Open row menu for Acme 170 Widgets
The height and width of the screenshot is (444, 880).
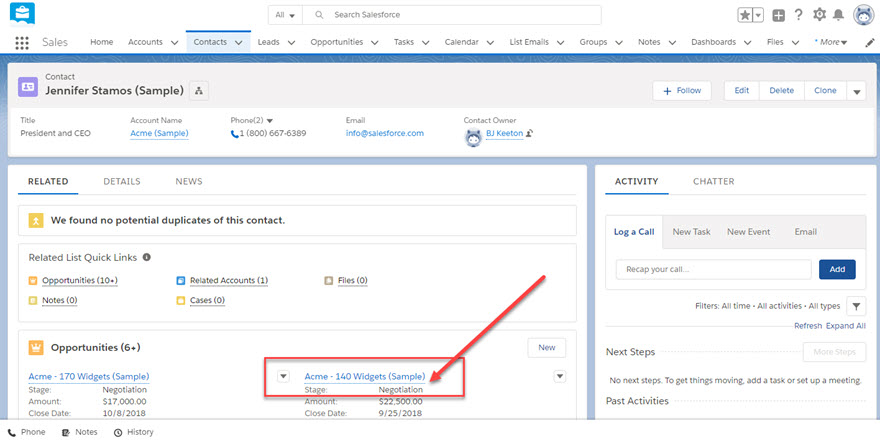(x=282, y=376)
